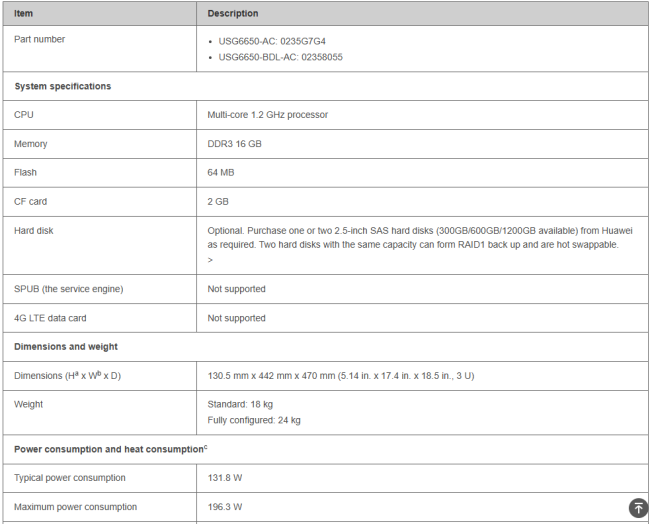Select the CF card '2 GB' value
Viewport: 650px width, 524px height.
[218, 202]
